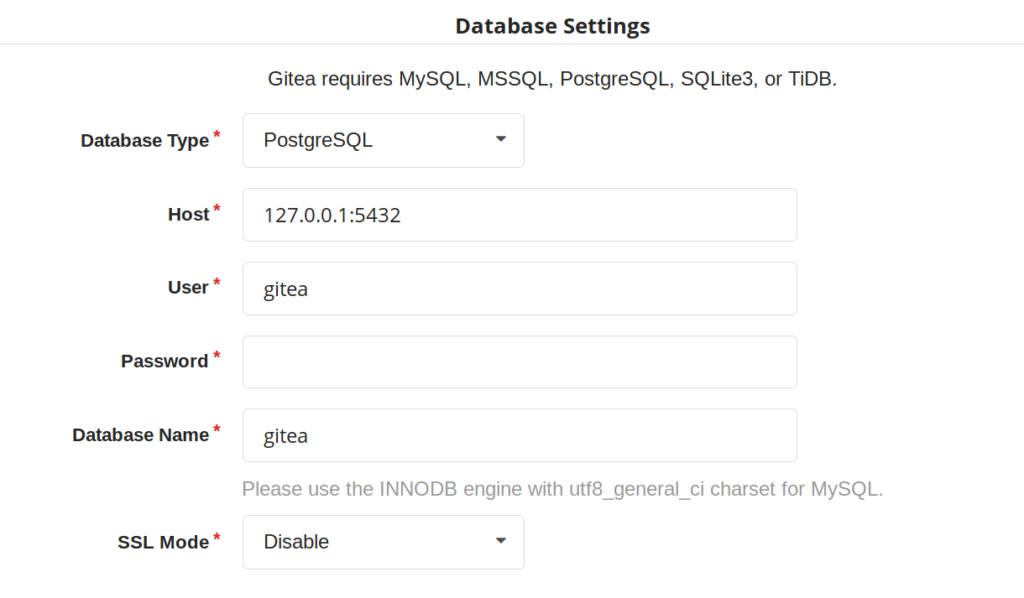The height and width of the screenshot is (598, 1024).
Task: Click the Database Type label
Action: tap(145, 140)
